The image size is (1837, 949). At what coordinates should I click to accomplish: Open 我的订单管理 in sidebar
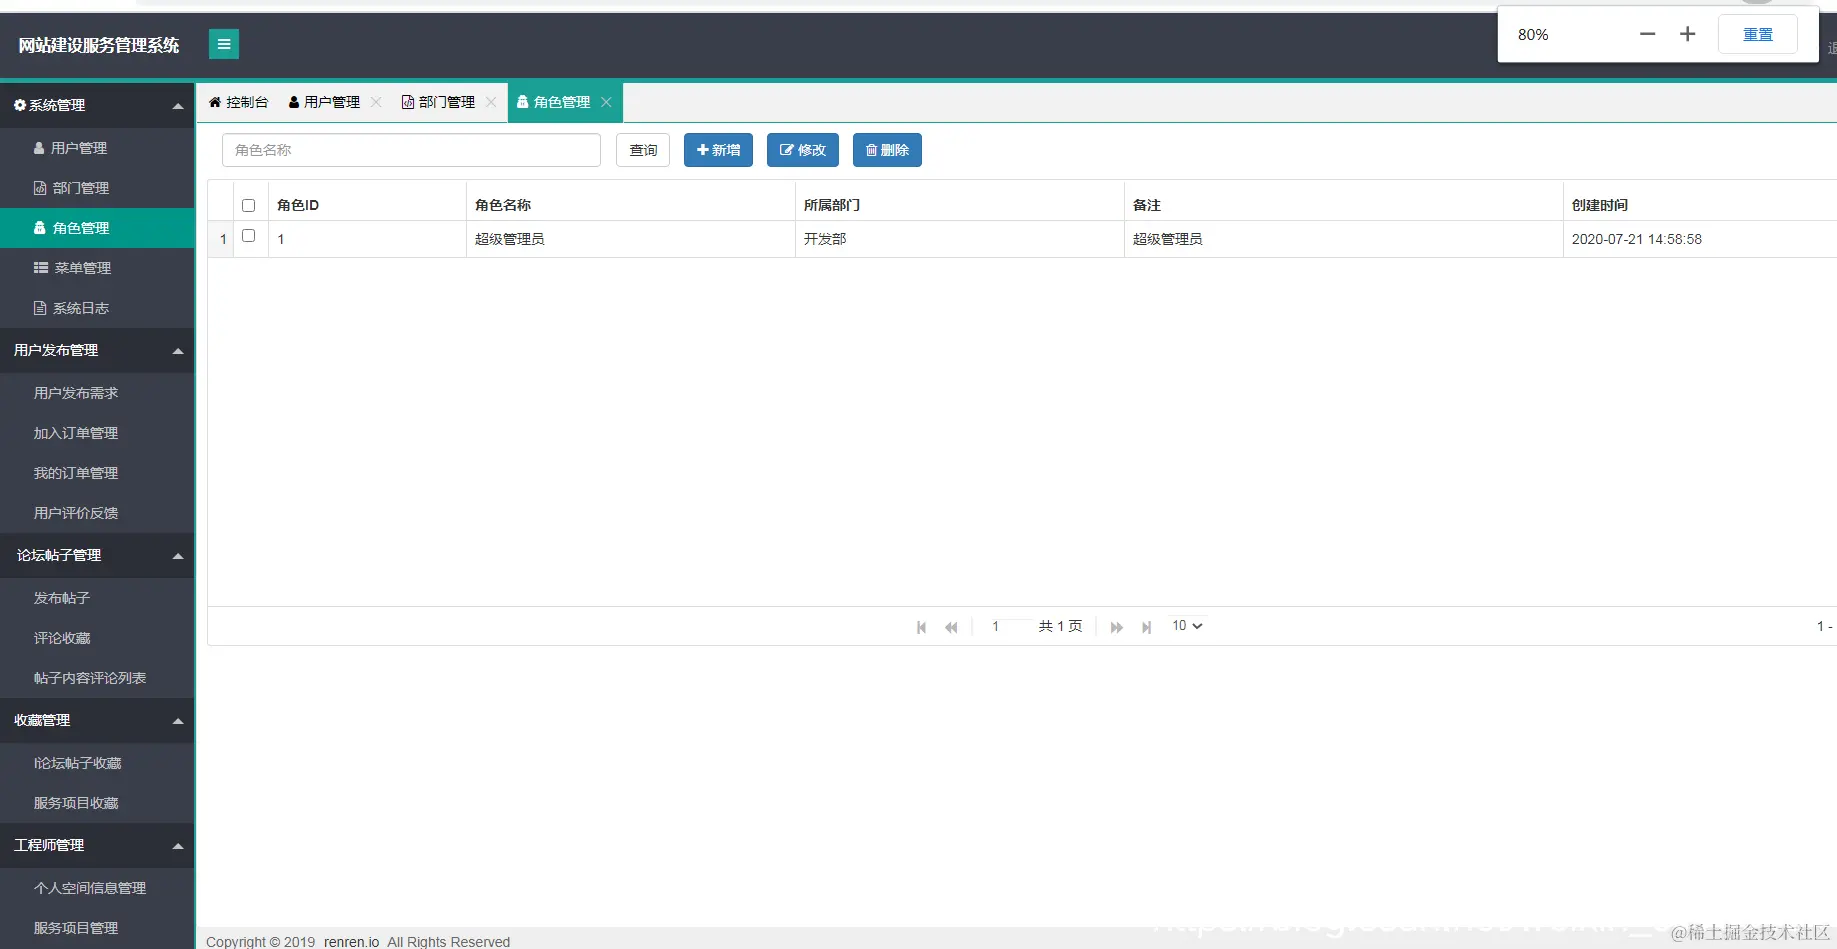click(x=97, y=473)
